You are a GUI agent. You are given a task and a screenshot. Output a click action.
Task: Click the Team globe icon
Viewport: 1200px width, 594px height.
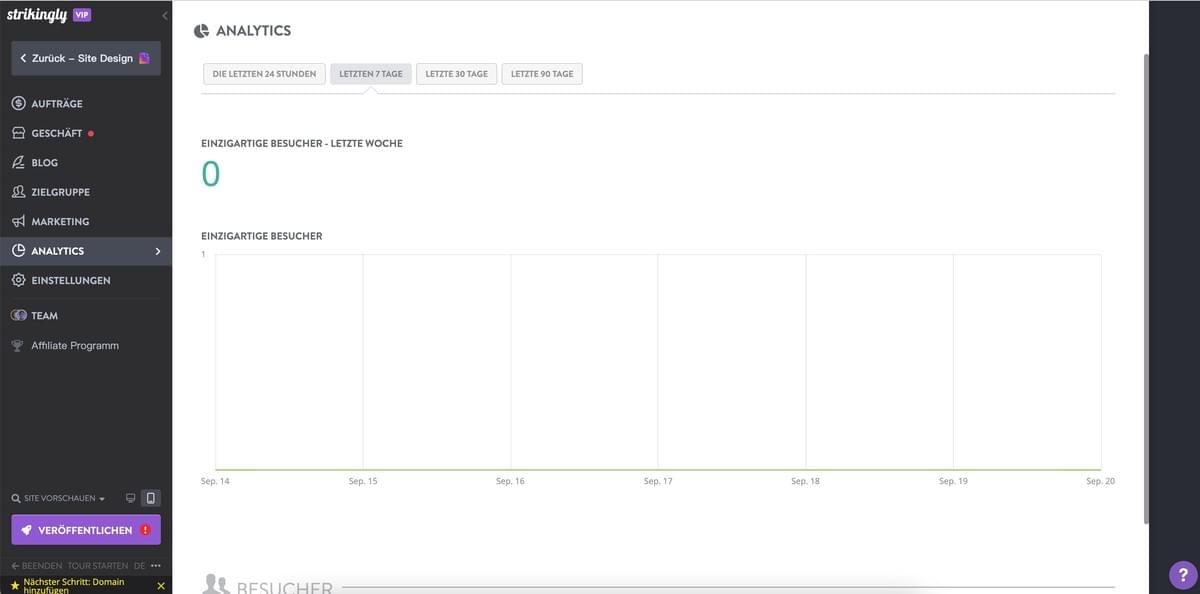click(17, 315)
